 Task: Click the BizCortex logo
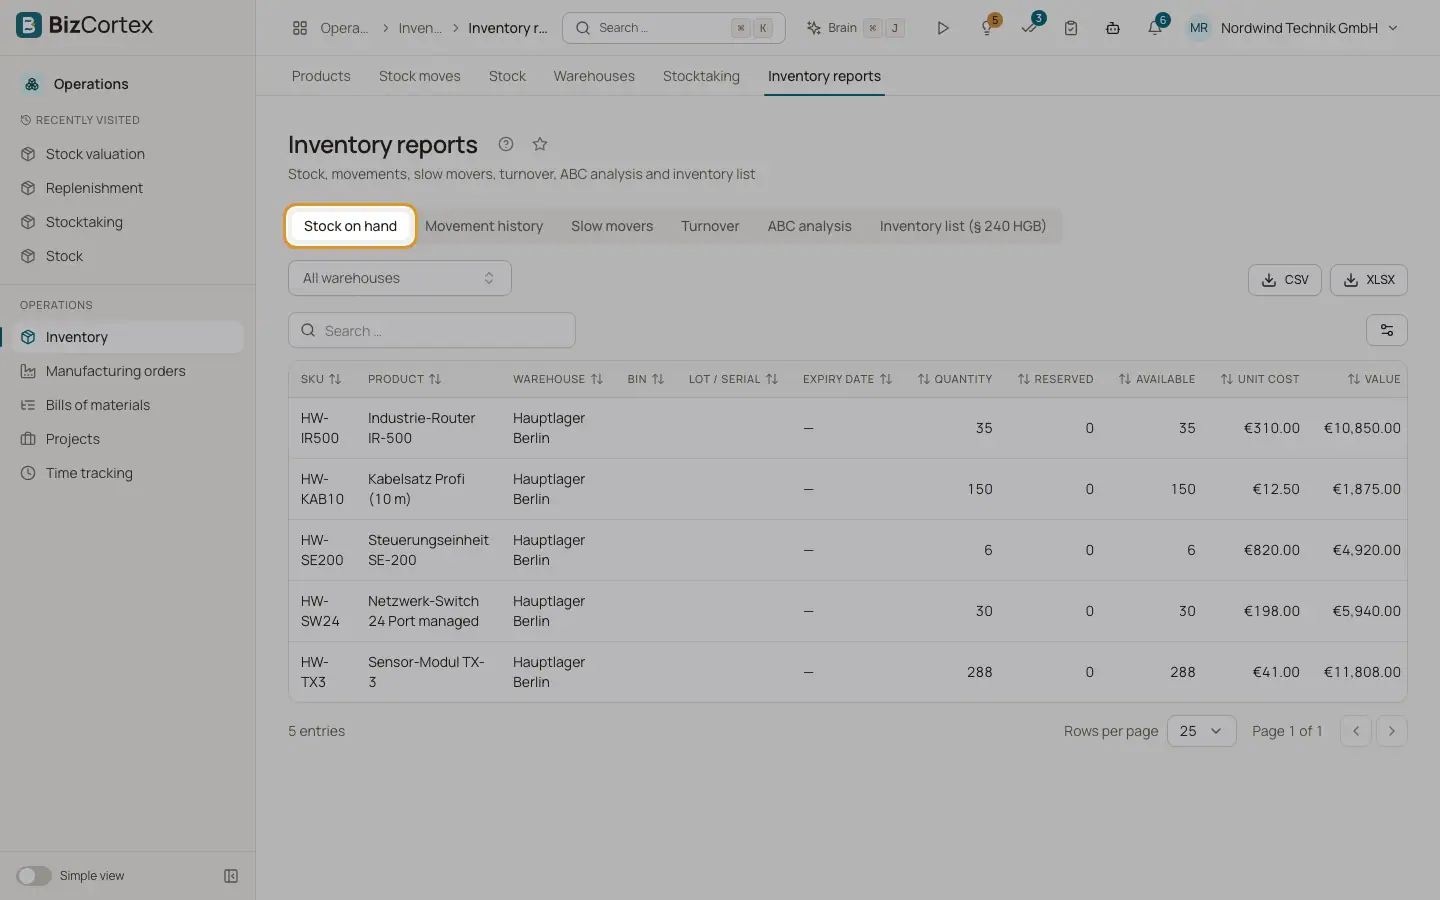click(85, 25)
